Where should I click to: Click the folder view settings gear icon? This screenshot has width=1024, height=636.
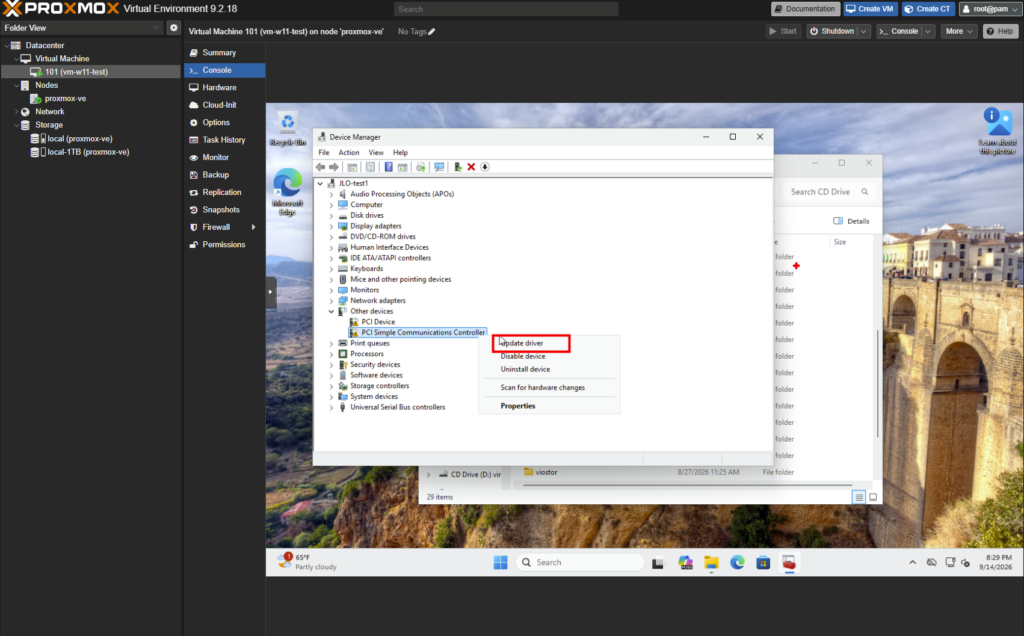click(x=174, y=27)
